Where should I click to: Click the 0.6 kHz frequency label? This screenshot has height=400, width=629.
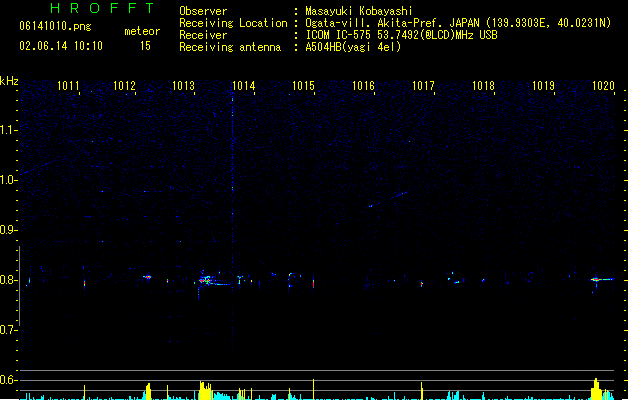coord(8,380)
